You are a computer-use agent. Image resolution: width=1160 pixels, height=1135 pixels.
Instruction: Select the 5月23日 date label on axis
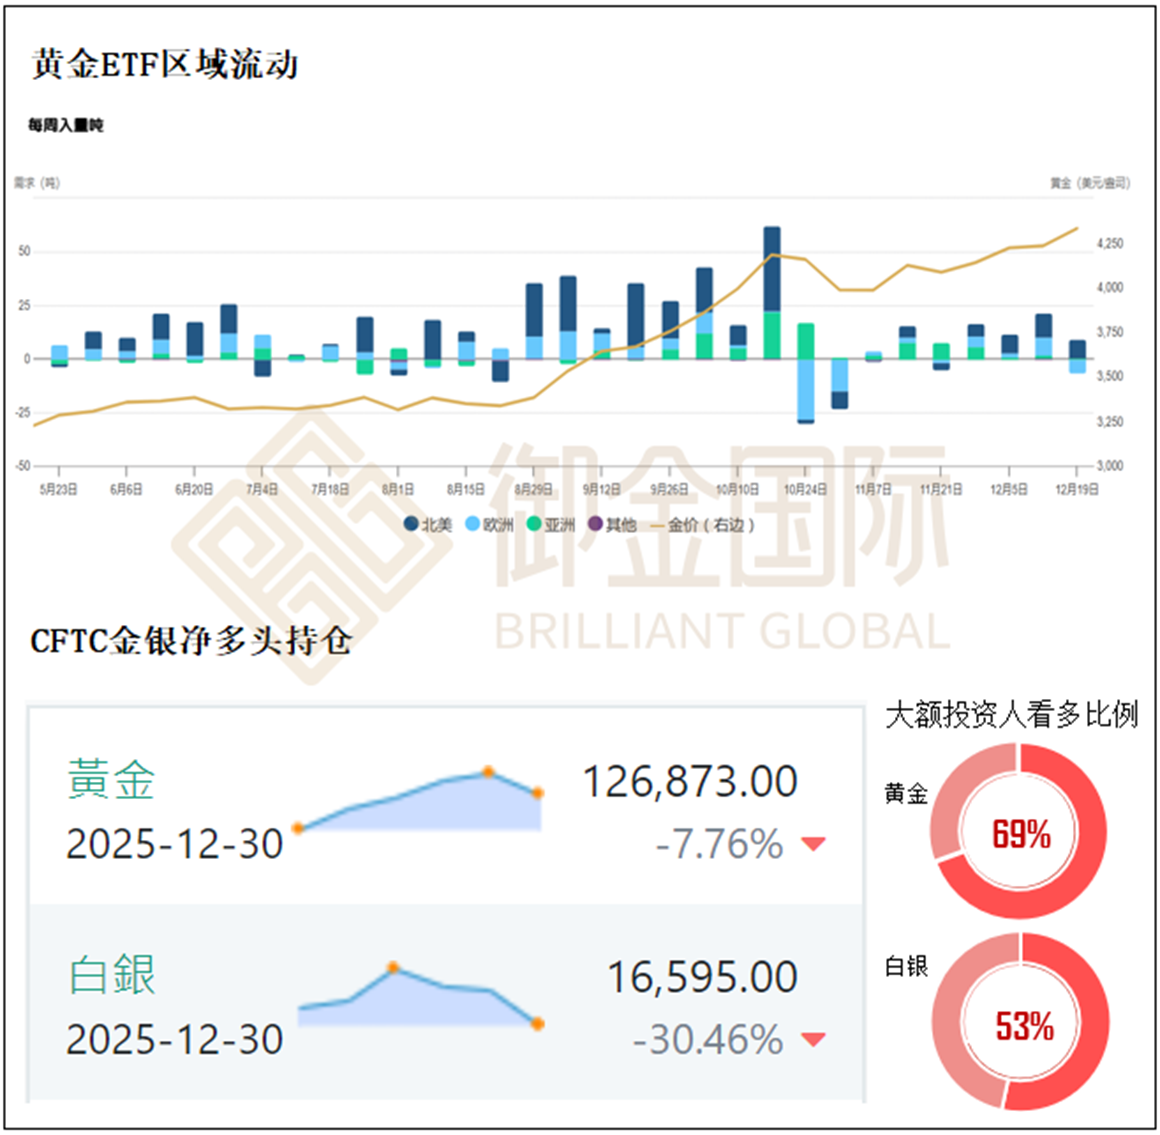click(58, 489)
